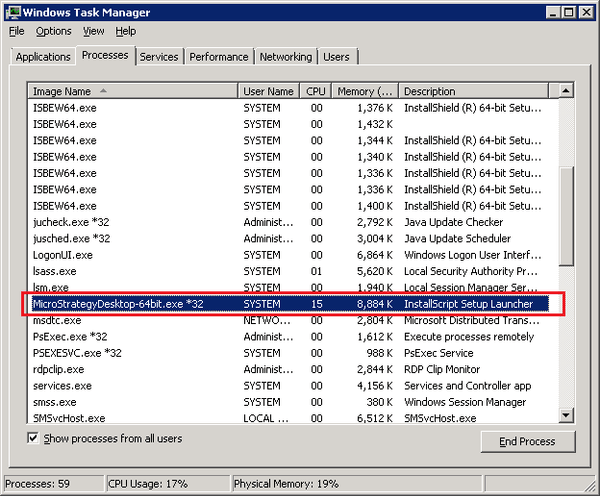Switch to the Services tab
600x496 pixels.
159,57
